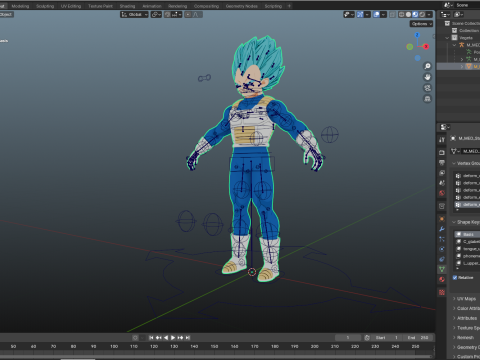
Task: Select Scene Collection in the outliner
Action: tap(465, 23)
